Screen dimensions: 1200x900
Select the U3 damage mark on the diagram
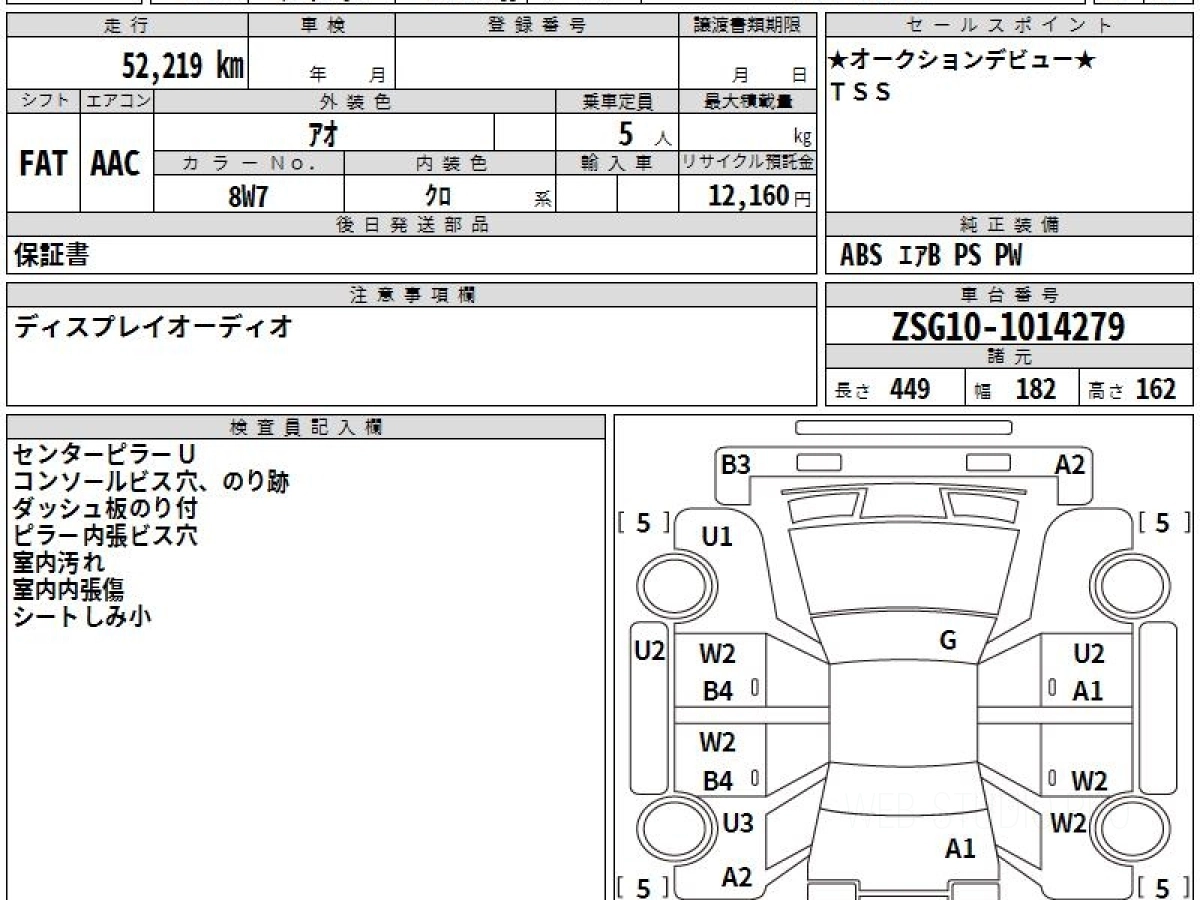[x=738, y=824]
